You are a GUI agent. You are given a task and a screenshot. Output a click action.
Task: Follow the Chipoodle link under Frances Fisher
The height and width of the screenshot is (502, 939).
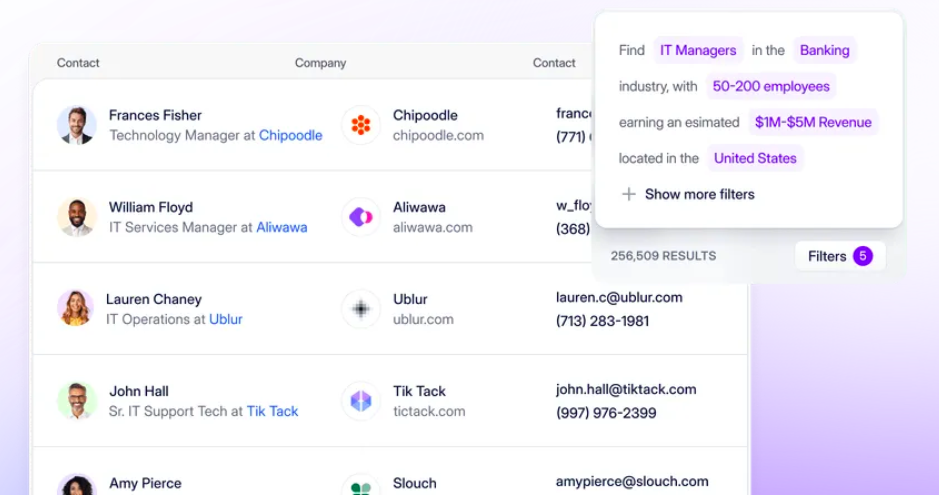click(x=290, y=135)
